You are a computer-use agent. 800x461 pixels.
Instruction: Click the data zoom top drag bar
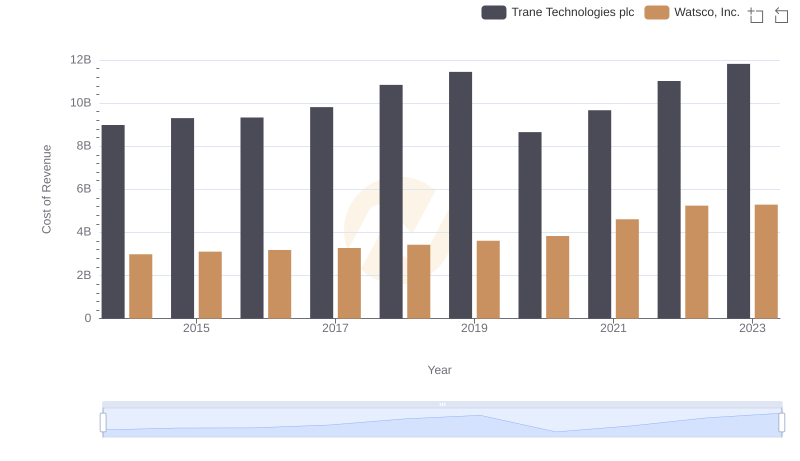442,404
